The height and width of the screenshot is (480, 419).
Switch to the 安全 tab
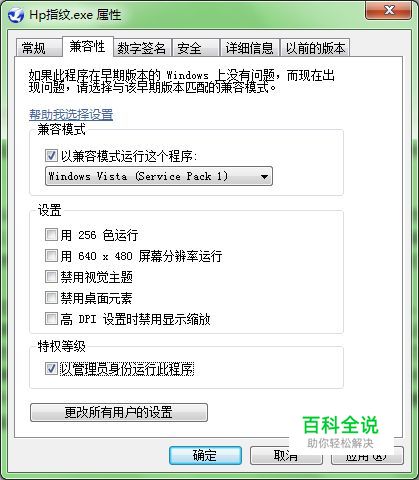(196, 48)
